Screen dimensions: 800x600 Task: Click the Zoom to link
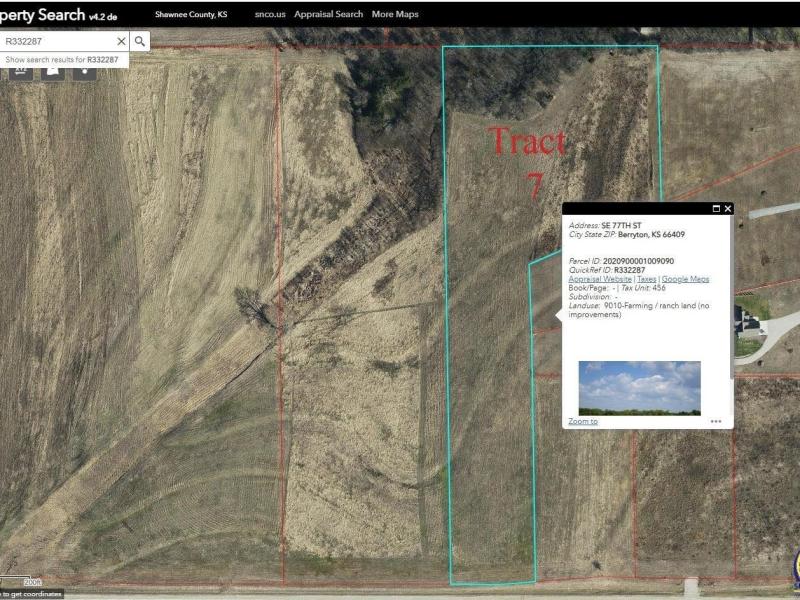click(x=583, y=421)
